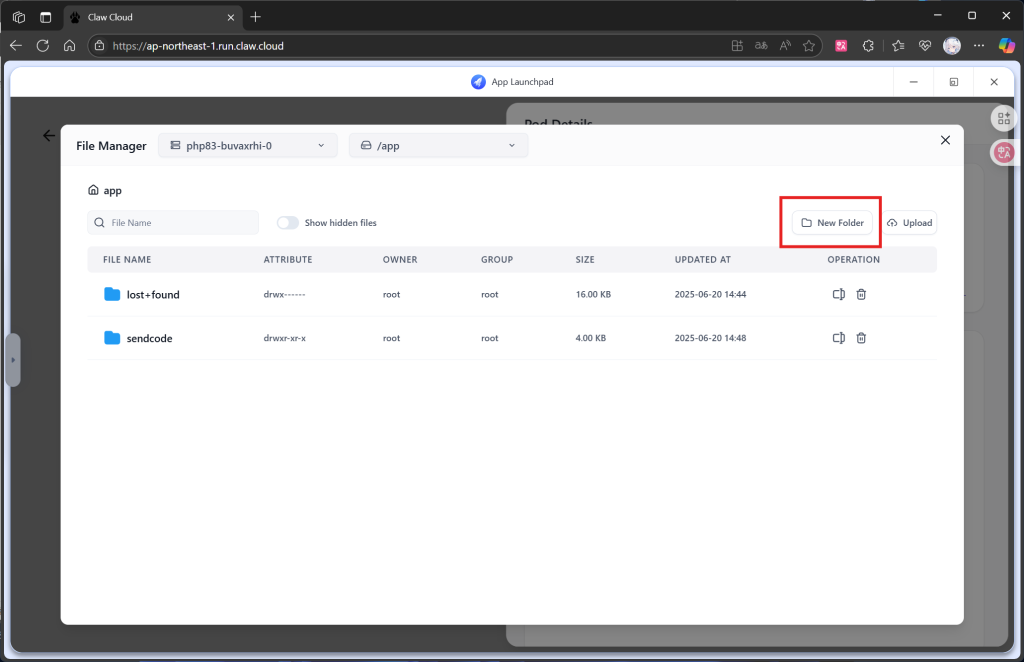Open the browser extensions menu
The height and width of the screenshot is (662, 1024).
(868, 46)
